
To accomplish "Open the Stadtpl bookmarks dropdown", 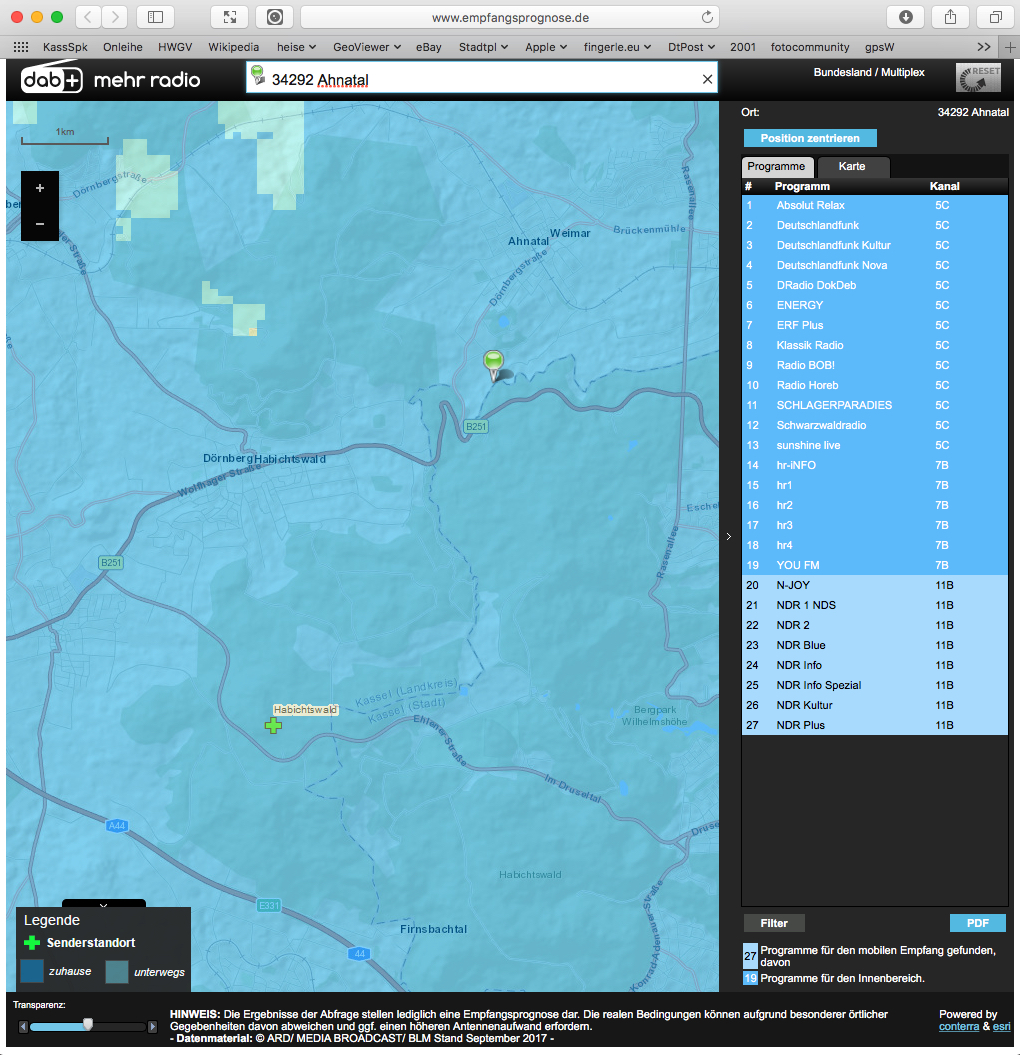I will point(483,47).
